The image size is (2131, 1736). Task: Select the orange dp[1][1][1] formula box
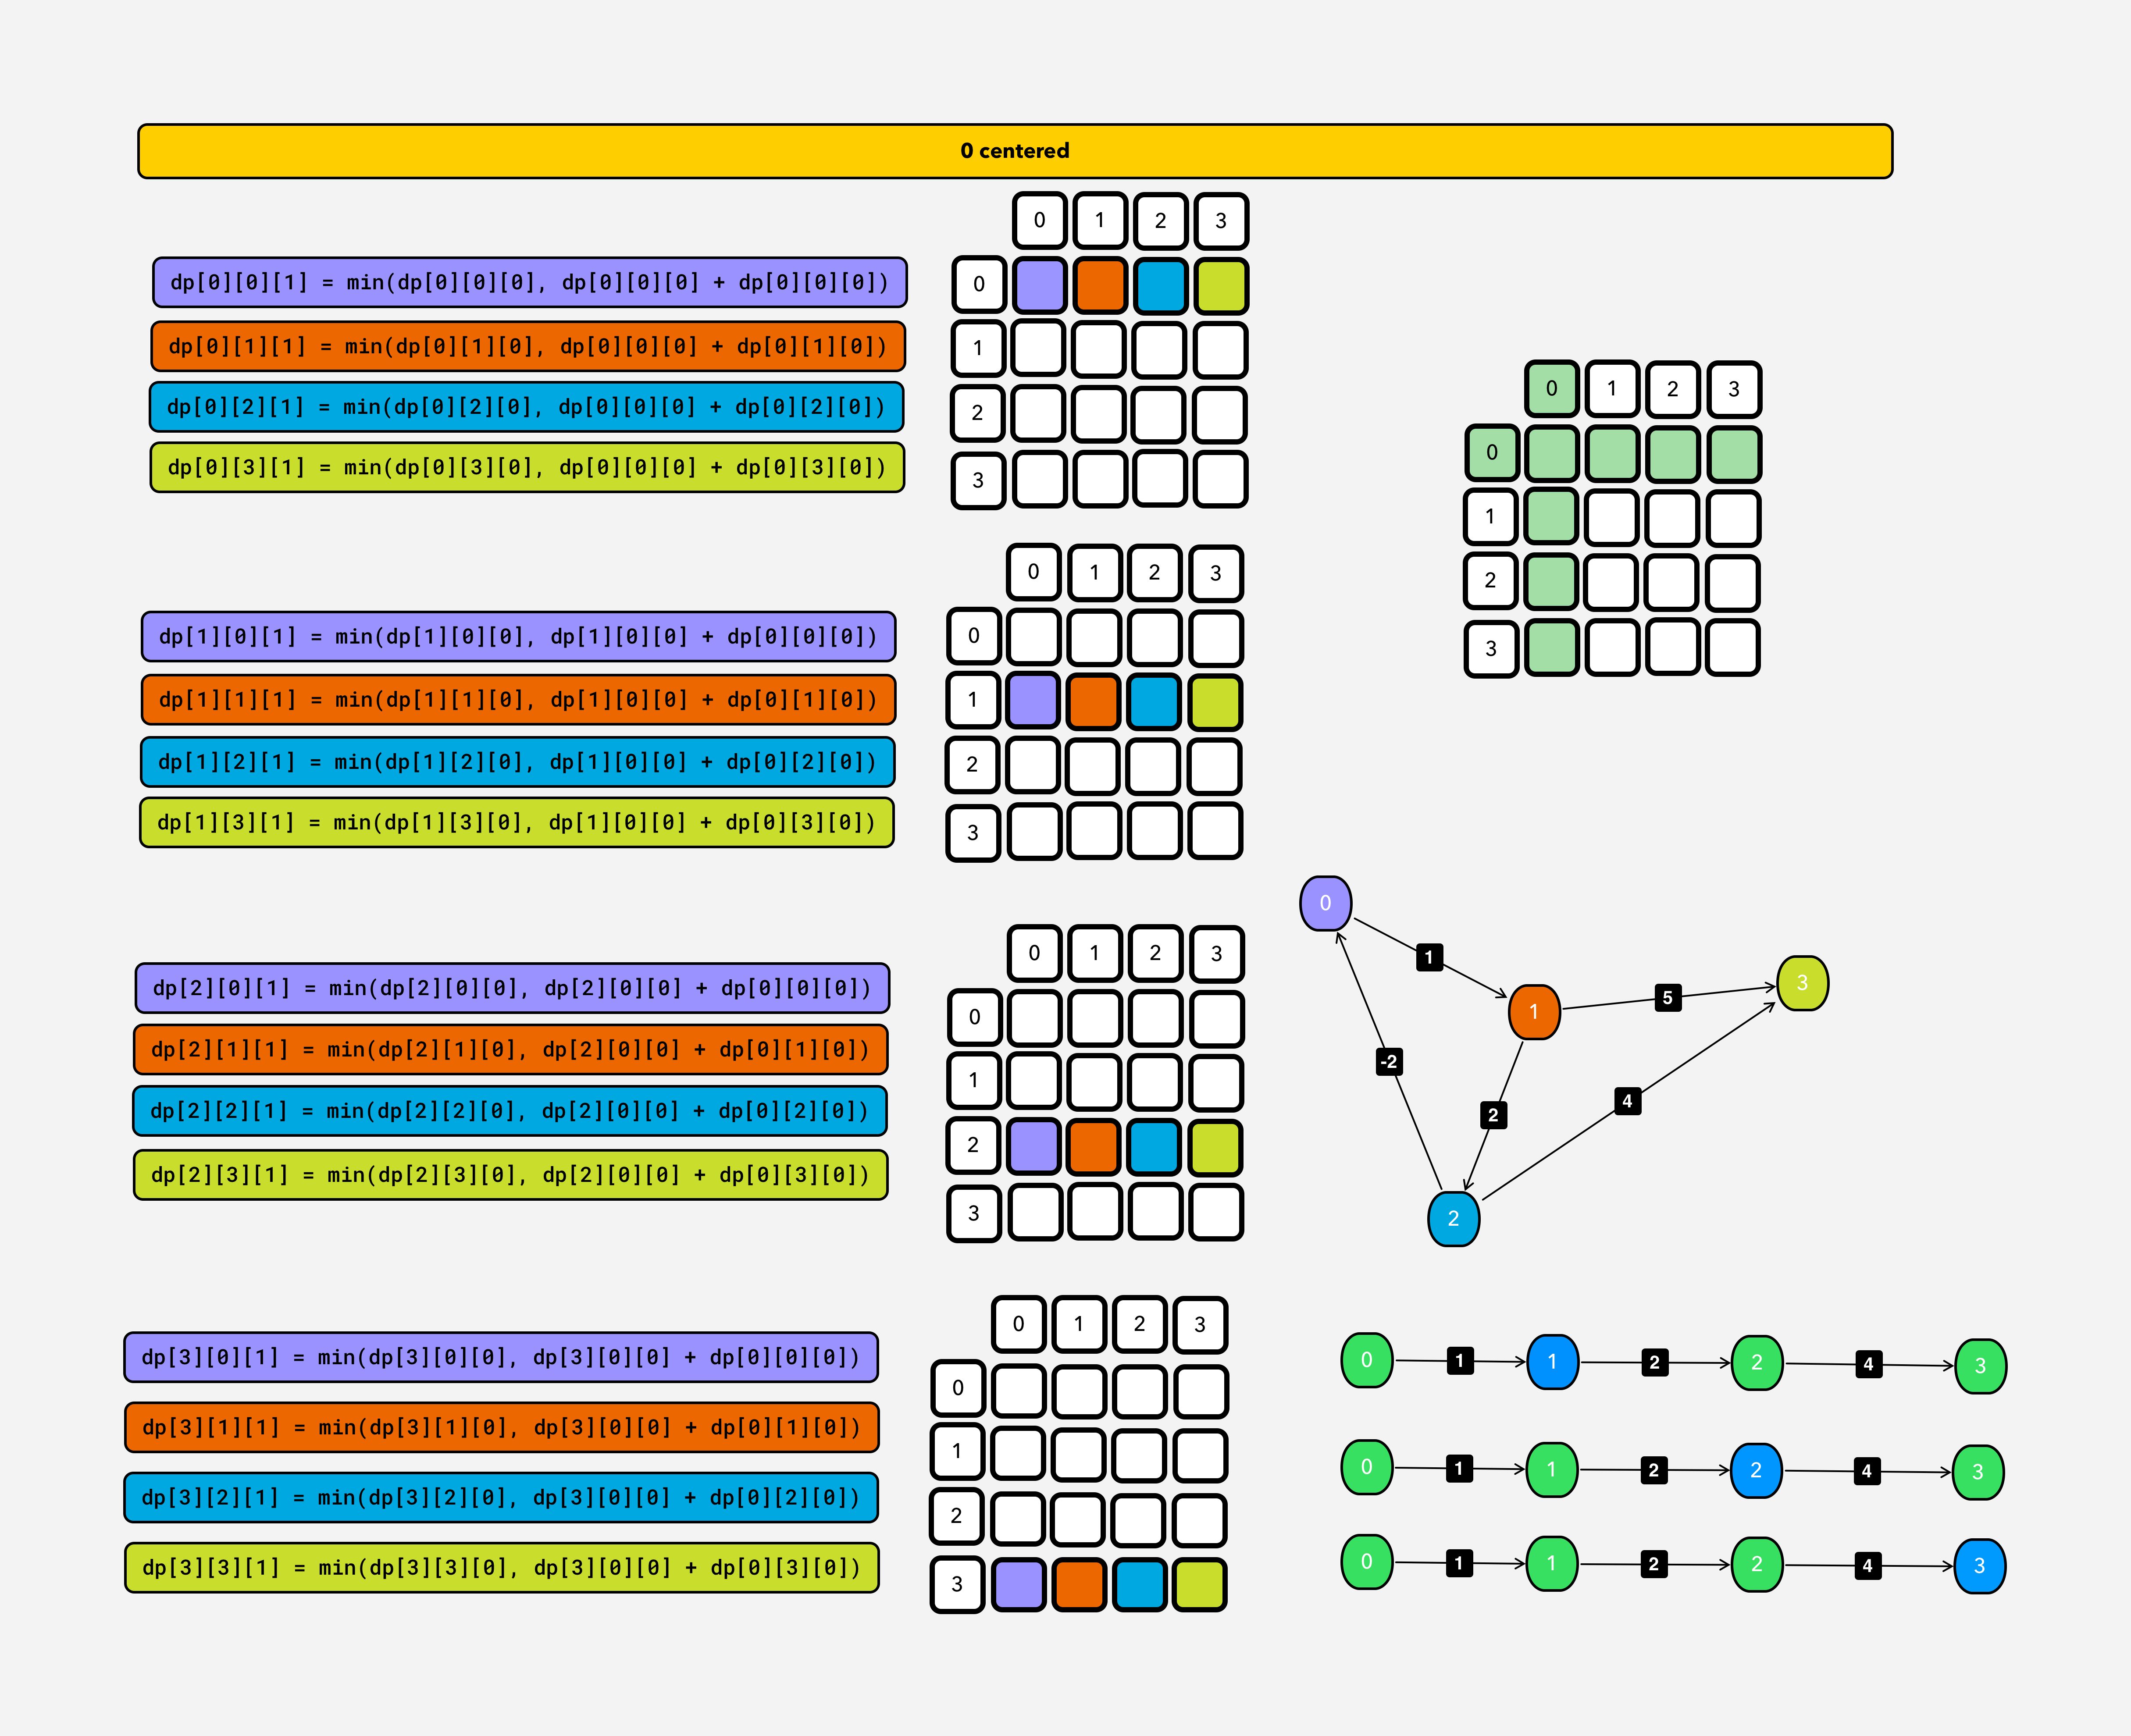pyautogui.click(x=518, y=699)
